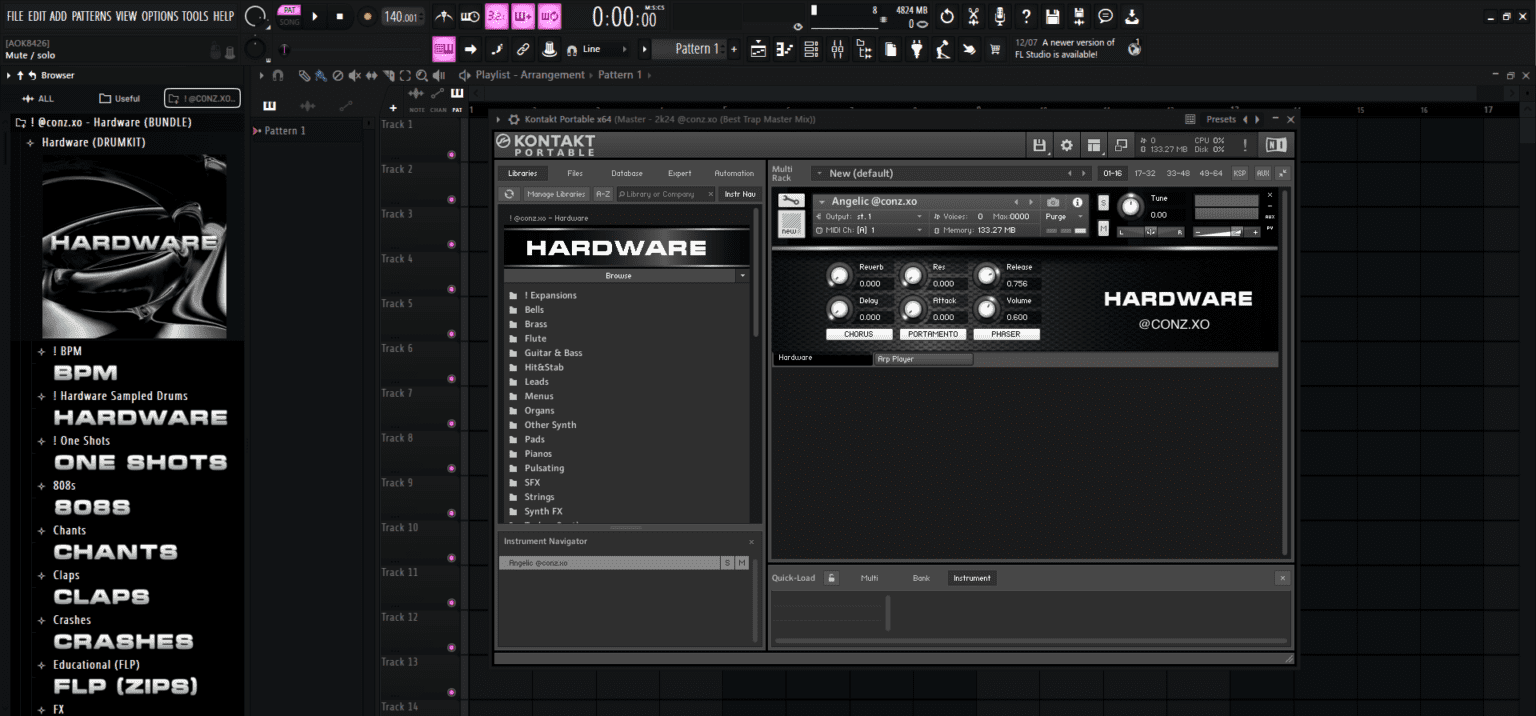Toggle the PHASER effect on Hardware
Viewport: 1536px width, 716px height.
click(1006, 334)
